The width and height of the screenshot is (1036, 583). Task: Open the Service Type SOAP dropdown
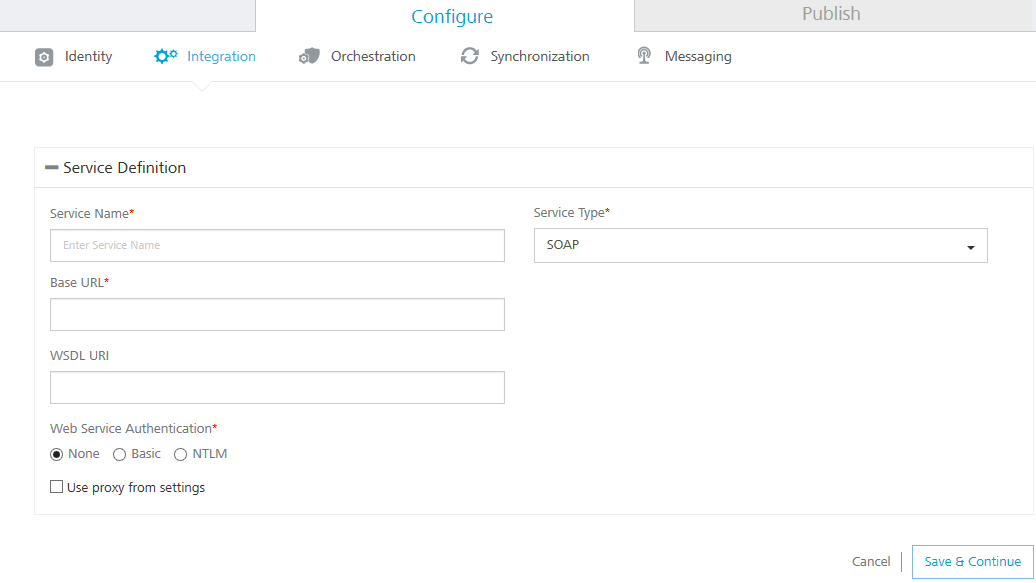click(x=760, y=245)
